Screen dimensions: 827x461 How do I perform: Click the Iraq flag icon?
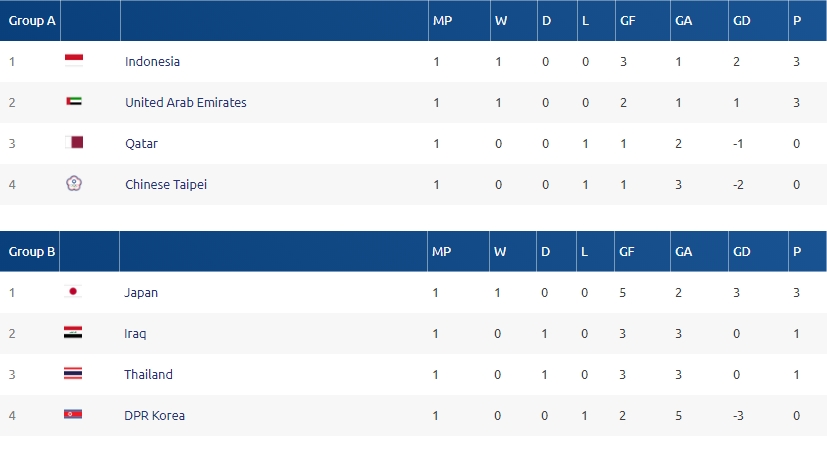click(x=73, y=333)
